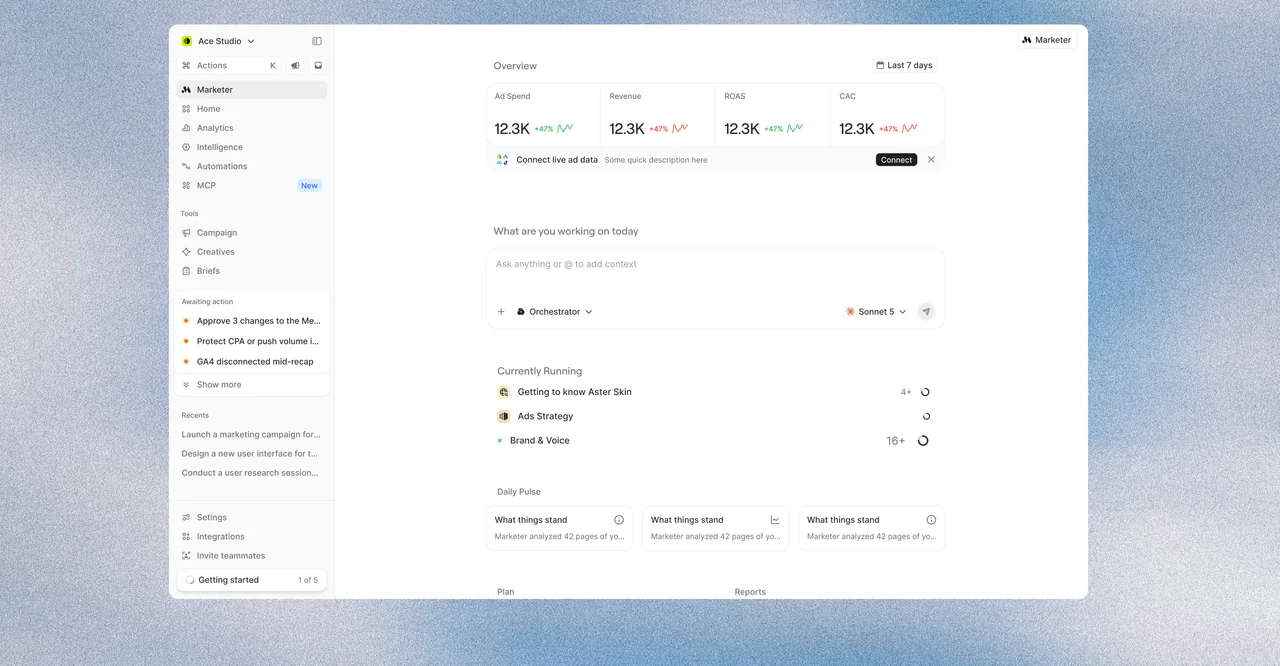Open 'Approve 3 changes to the Me...' action
Image resolution: width=1280 pixels, height=666 pixels.
pyautogui.click(x=252, y=321)
